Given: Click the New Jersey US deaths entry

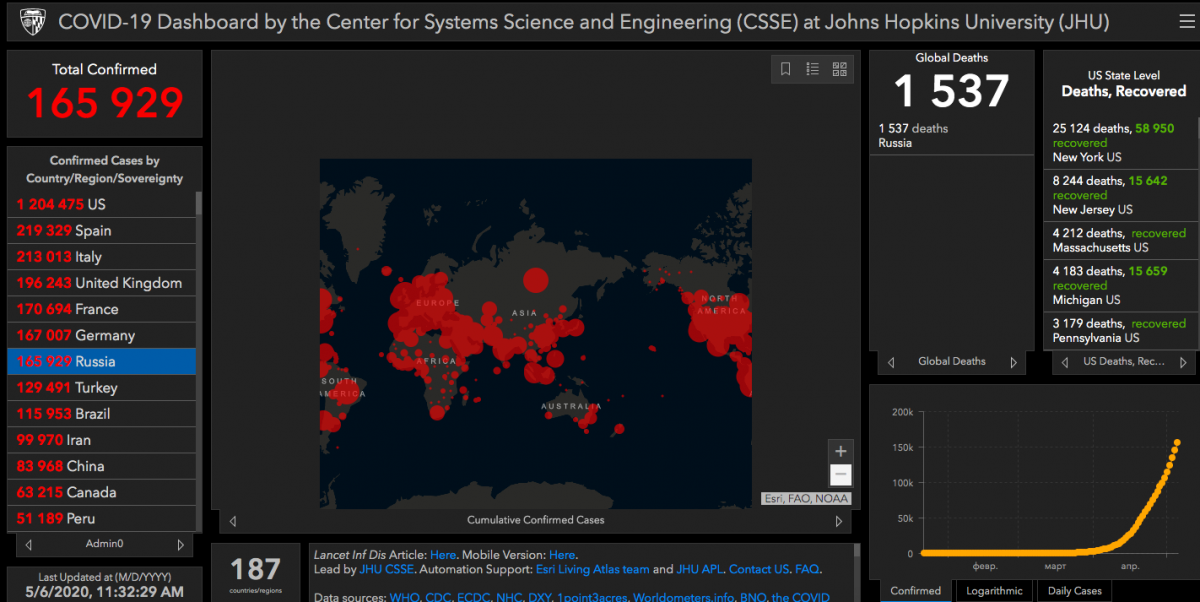Looking at the screenshot, I should click(x=1118, y=195).
